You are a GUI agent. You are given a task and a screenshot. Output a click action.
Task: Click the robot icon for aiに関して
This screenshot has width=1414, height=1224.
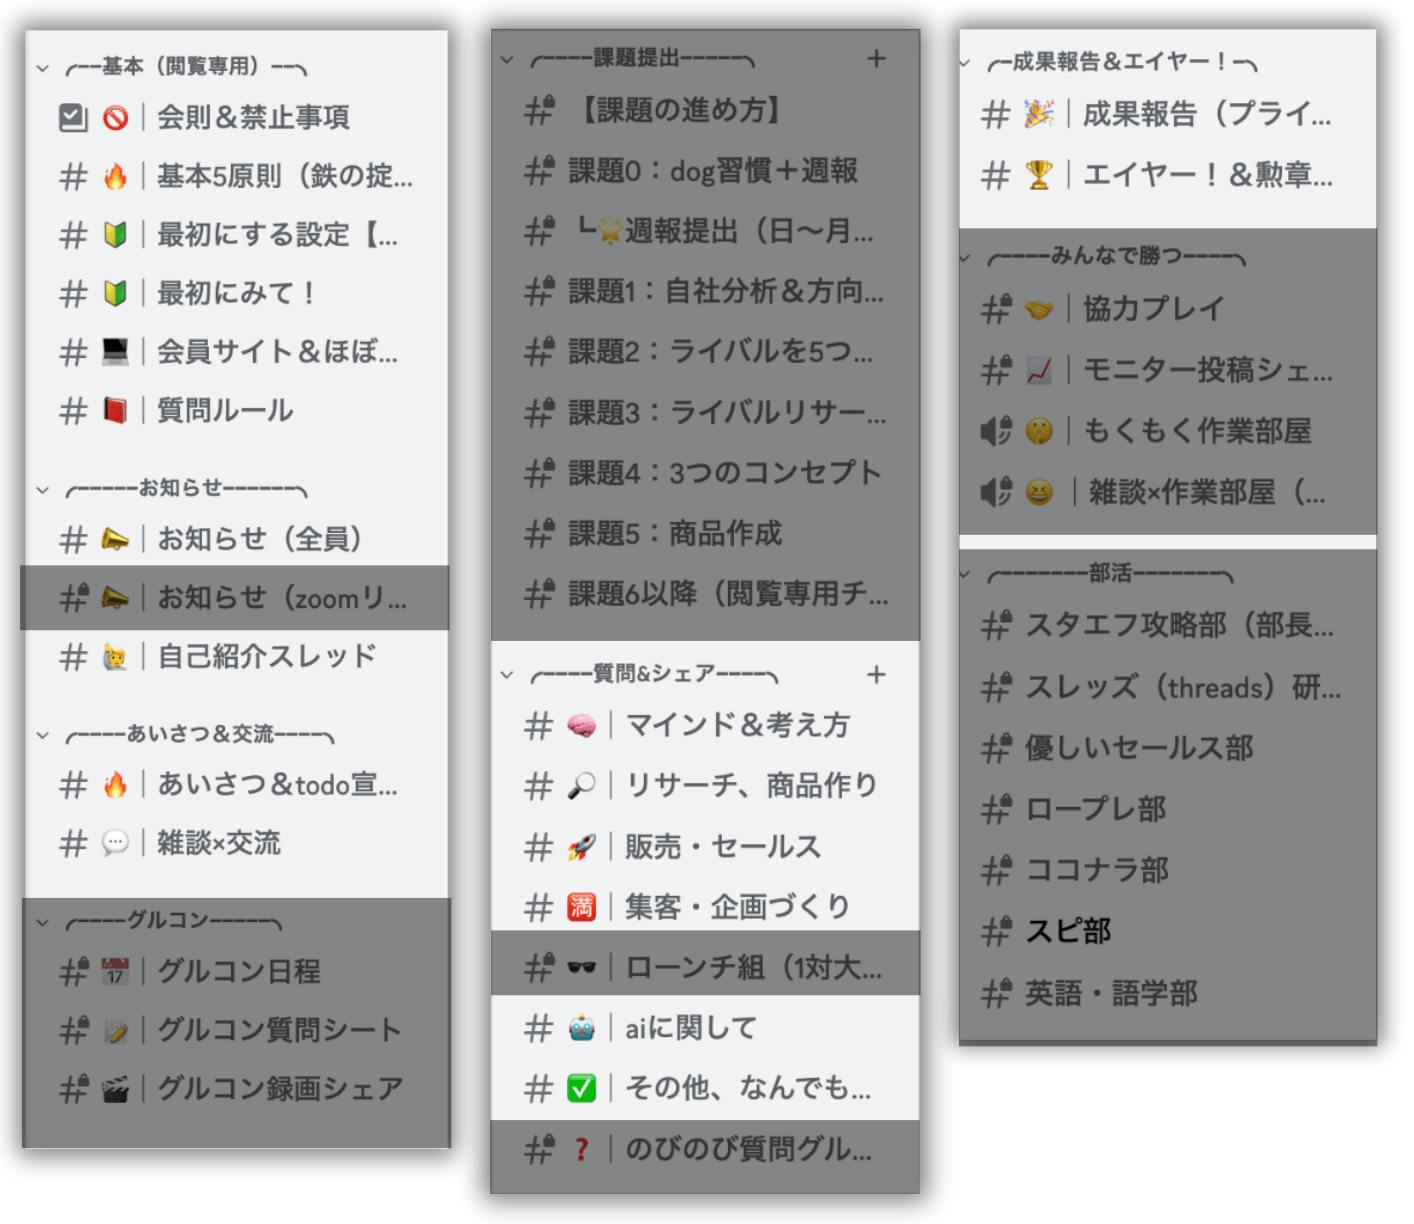tap(581, 1028)
